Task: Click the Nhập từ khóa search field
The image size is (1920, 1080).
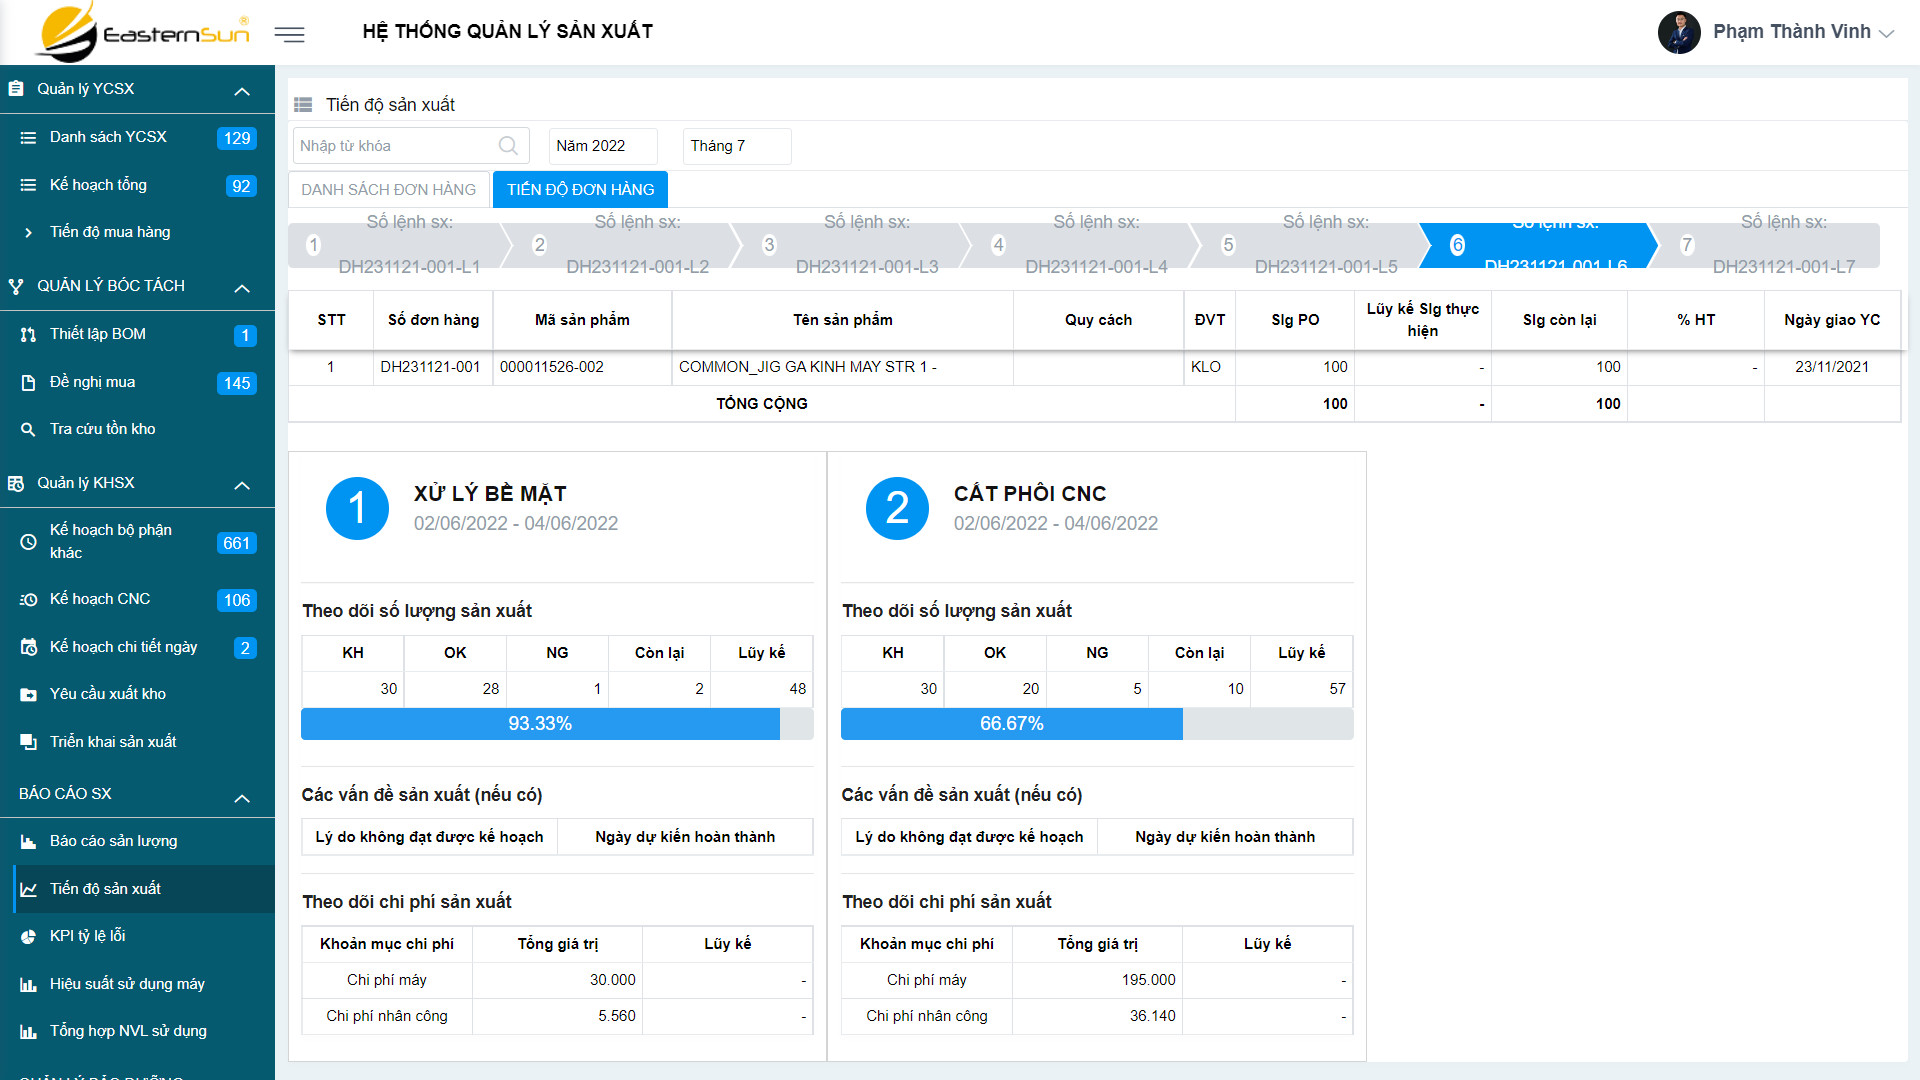Action: click(x=395, y=146)
